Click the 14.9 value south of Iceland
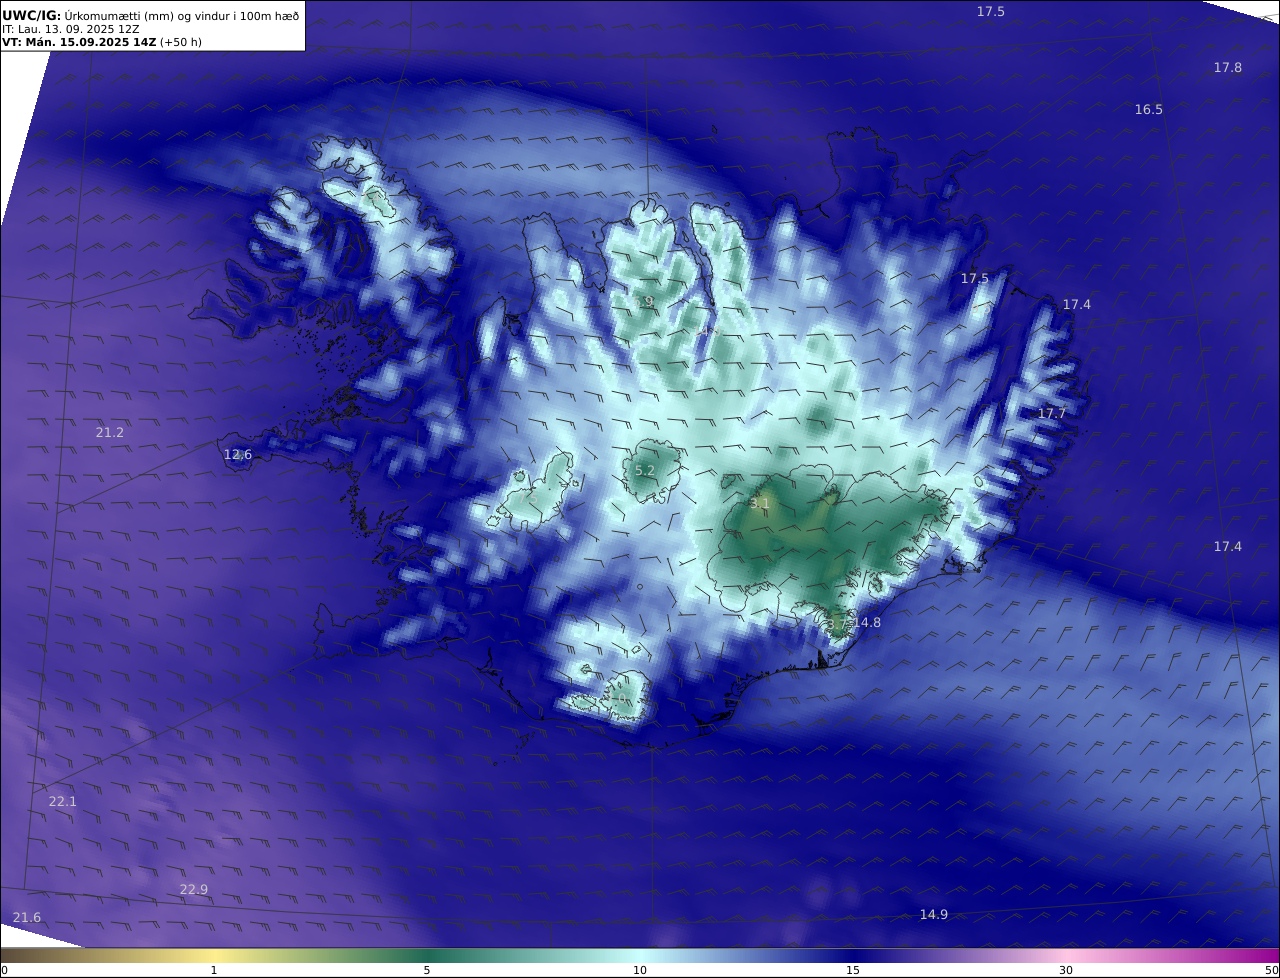The image size is (1280, 978). pos(934,915)
